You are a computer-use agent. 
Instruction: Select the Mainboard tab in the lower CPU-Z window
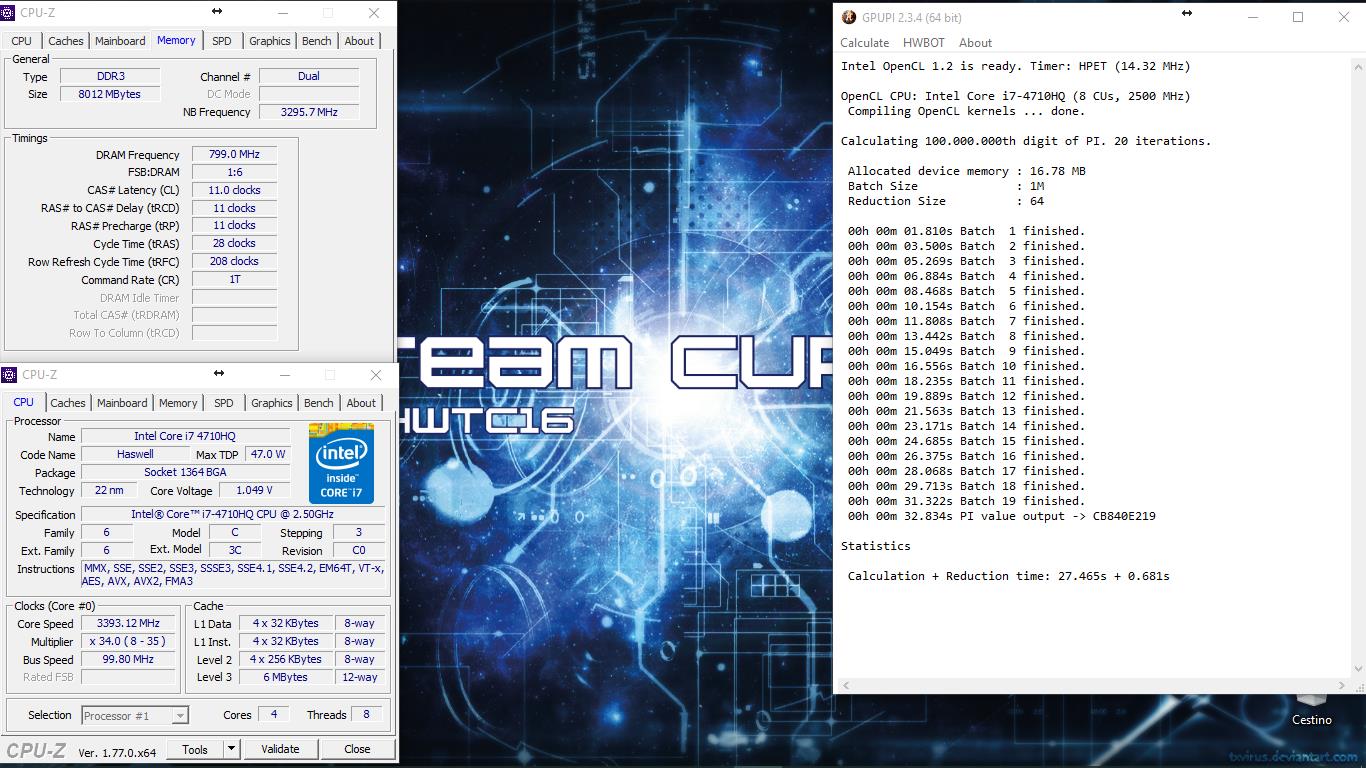122,403
